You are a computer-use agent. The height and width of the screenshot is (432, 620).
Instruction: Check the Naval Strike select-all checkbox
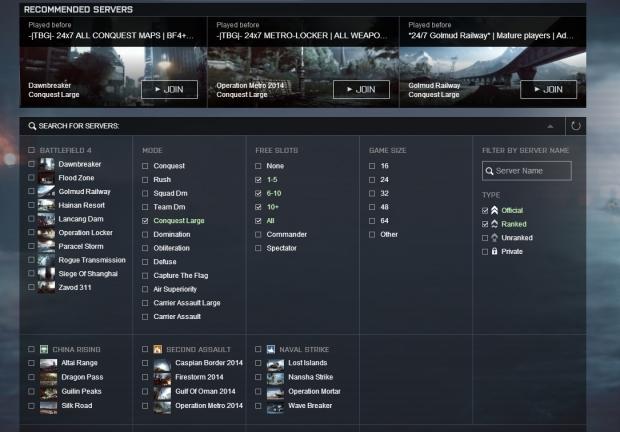pyautogui.click(x=258, y=349)
